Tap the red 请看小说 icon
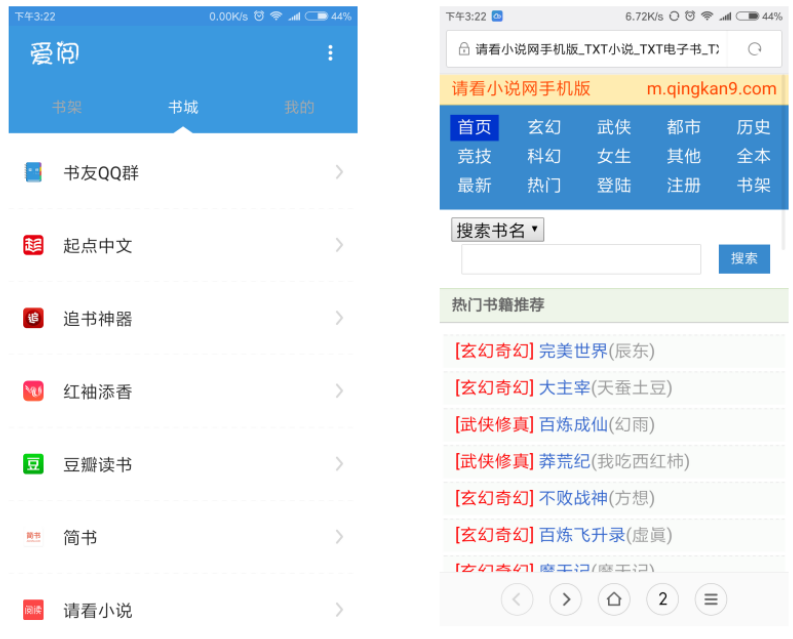The image size is (793, 639). click(x=33, y=610)
